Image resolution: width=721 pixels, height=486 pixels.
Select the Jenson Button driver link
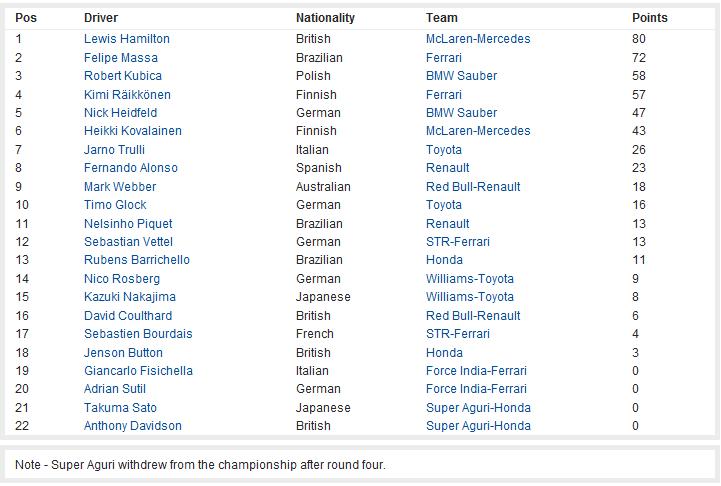pos(123,353)
